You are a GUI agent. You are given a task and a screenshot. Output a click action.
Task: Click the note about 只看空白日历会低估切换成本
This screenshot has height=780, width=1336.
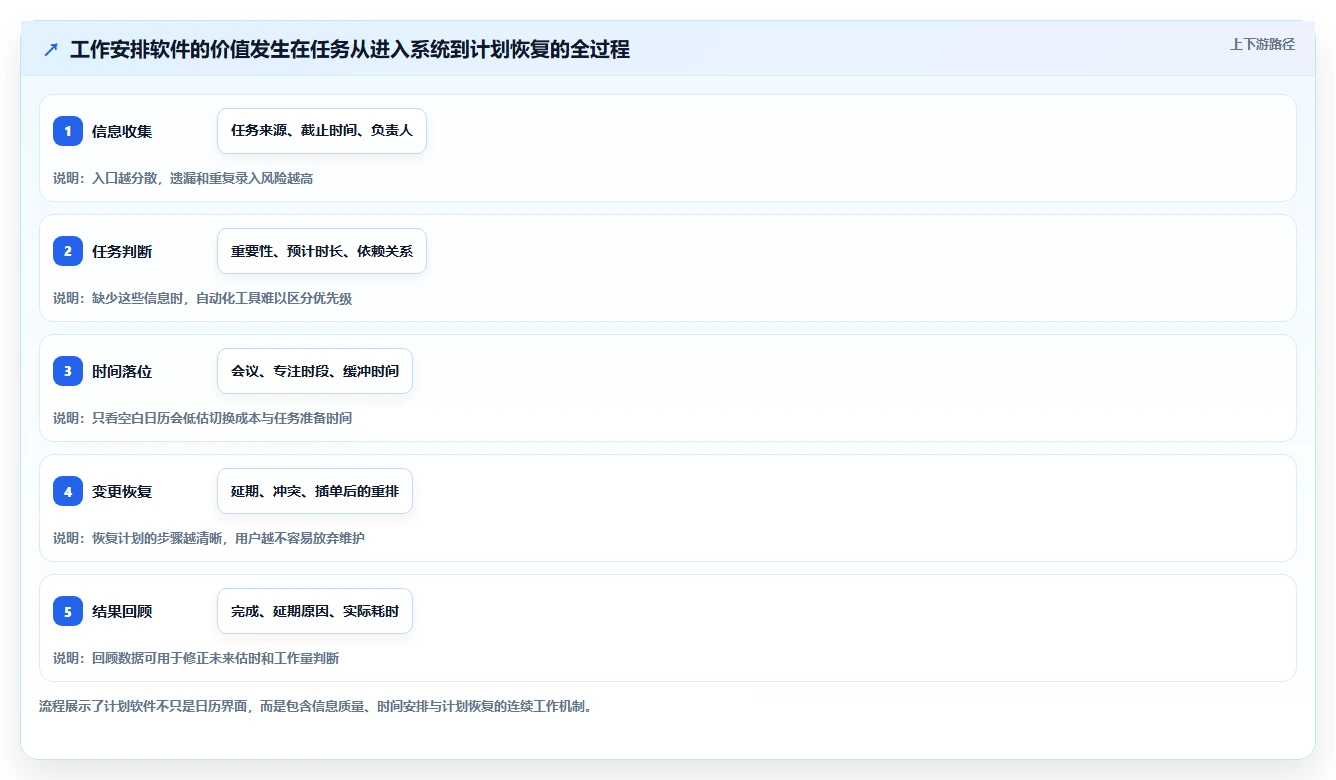click(203, 418)
